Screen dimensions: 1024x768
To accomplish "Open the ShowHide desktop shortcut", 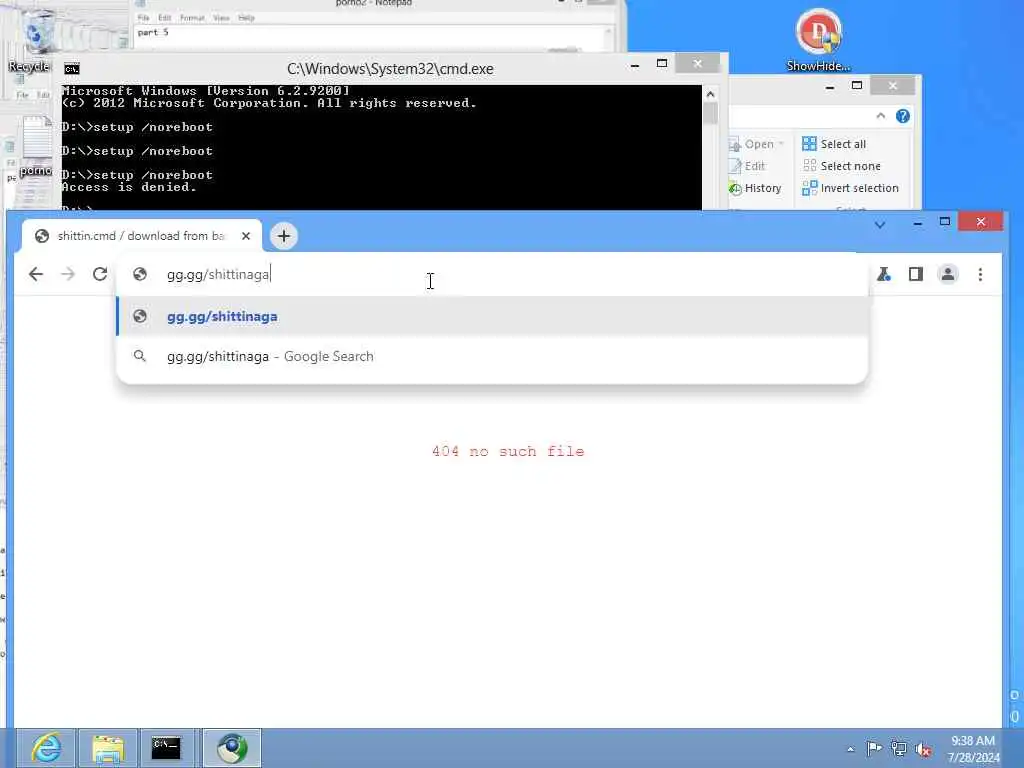I will click(818, 39).
